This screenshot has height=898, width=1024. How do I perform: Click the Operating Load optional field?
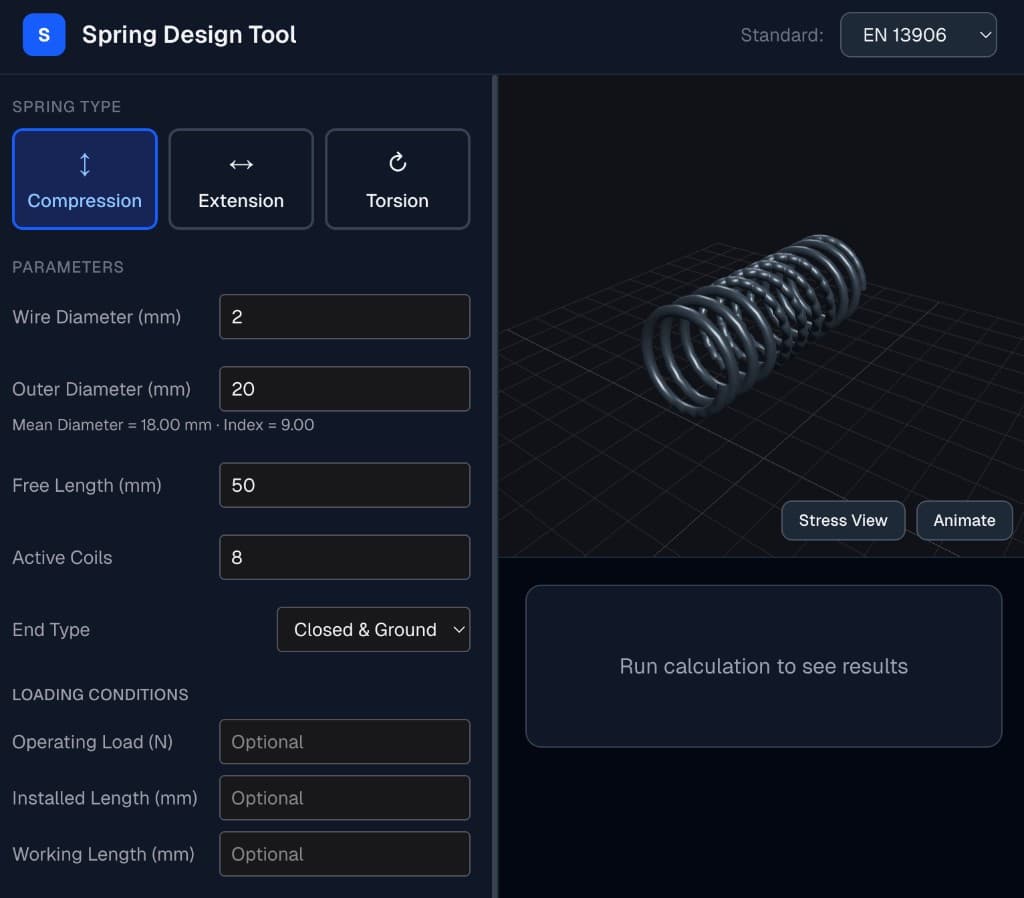(x=344, y=741)
